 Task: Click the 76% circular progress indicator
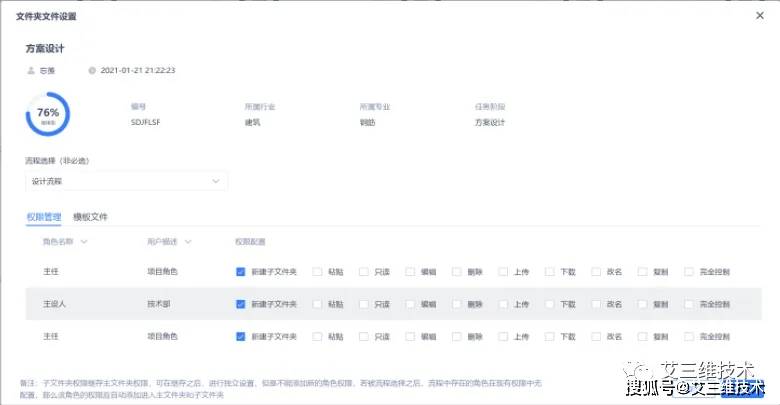(x=48, y=114)
